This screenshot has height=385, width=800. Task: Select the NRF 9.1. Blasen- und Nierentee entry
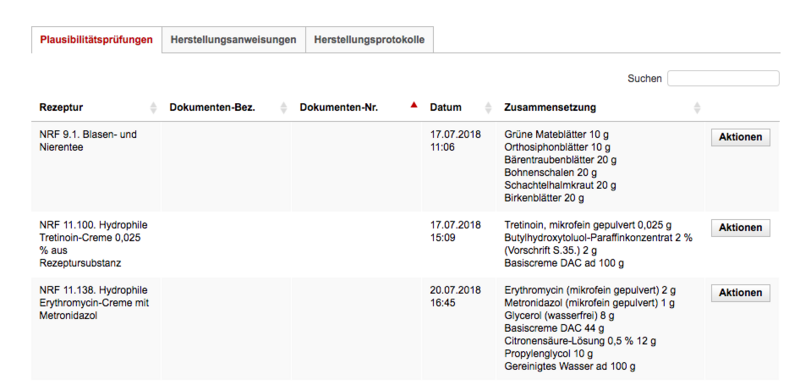[88, 141]
